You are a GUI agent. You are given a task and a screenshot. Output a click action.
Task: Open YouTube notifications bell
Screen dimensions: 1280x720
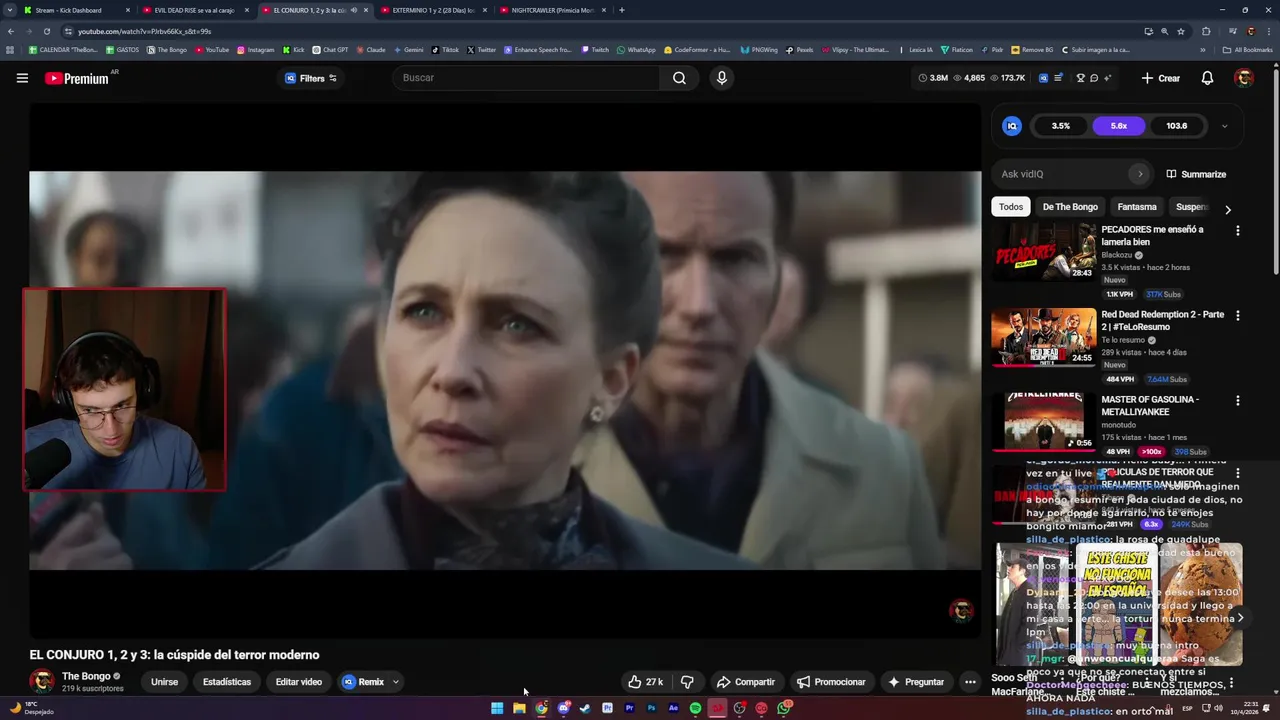click(x=1207, y=78)
